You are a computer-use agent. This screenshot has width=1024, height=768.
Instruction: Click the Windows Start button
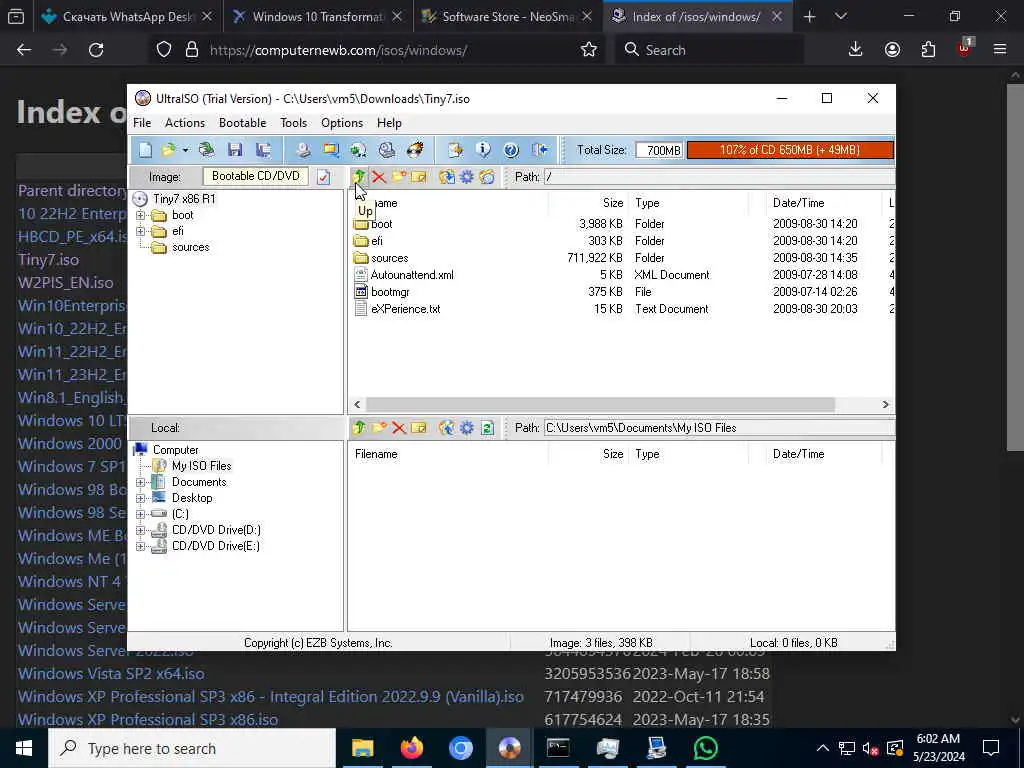(24, 748)
